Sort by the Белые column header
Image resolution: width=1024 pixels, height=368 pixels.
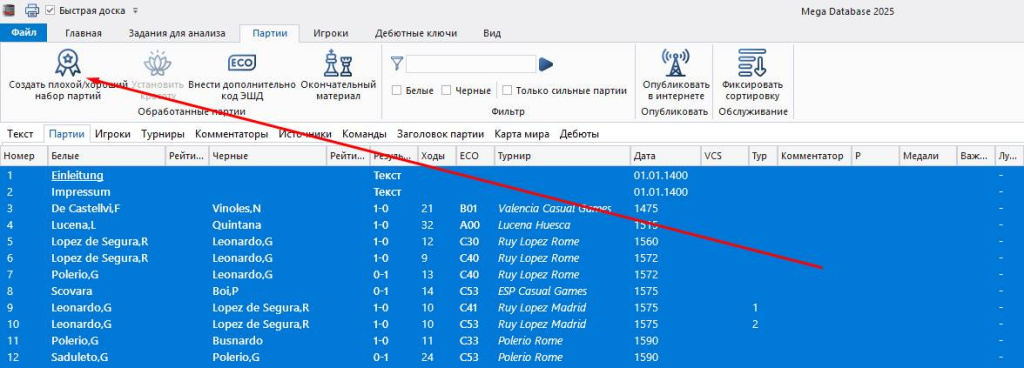coord(106,157)
